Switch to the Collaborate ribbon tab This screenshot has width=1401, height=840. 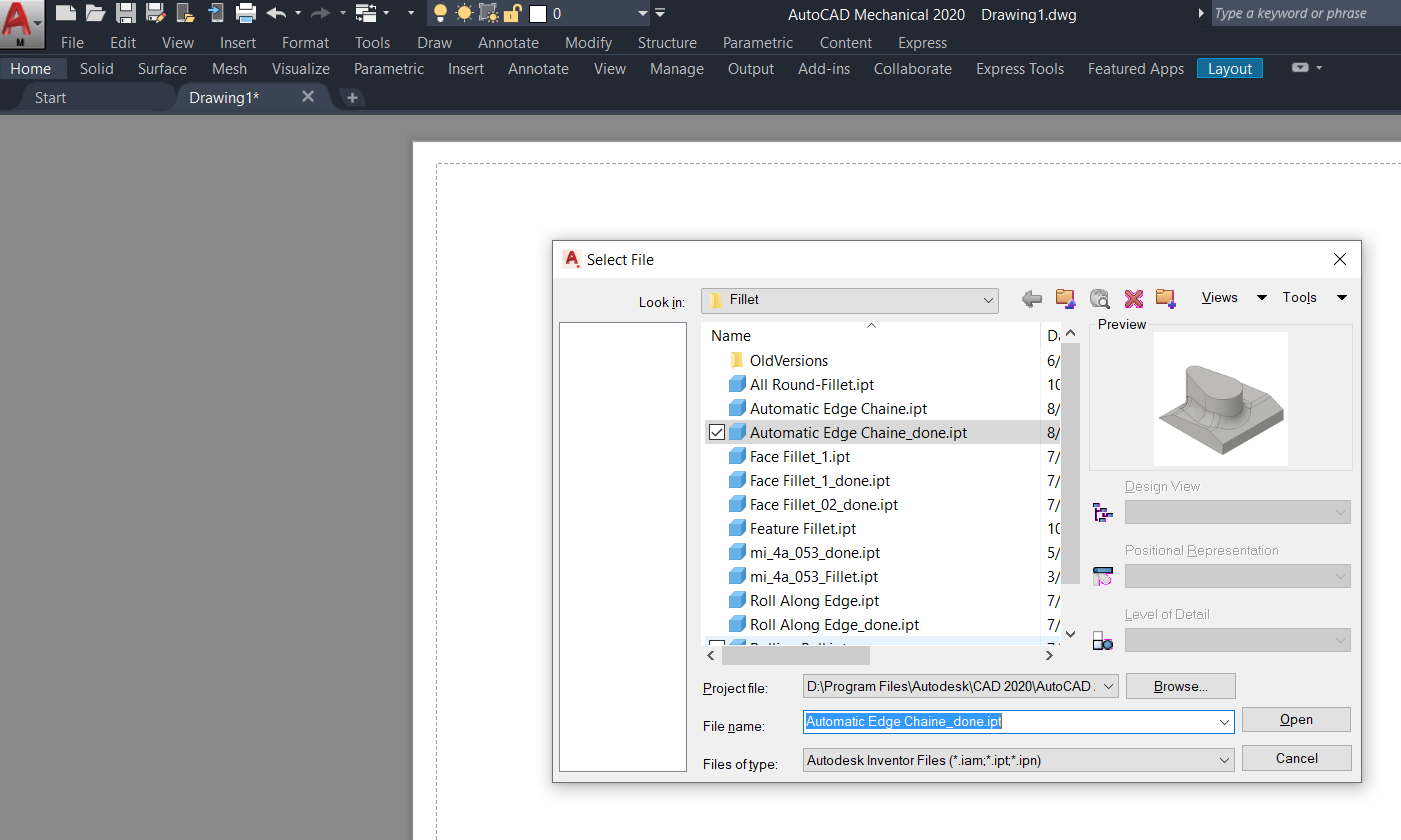click(x=913, y=69)
